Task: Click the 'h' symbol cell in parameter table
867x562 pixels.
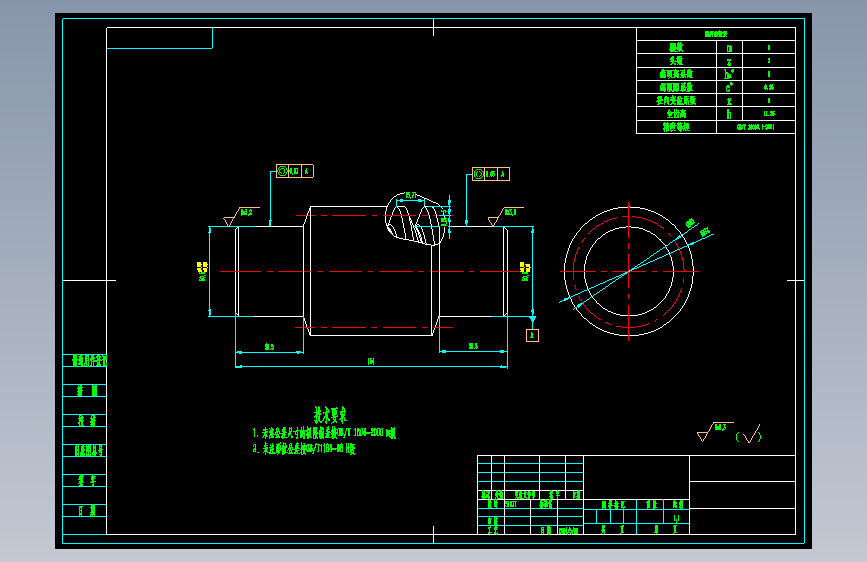Action: coord(729,114)
